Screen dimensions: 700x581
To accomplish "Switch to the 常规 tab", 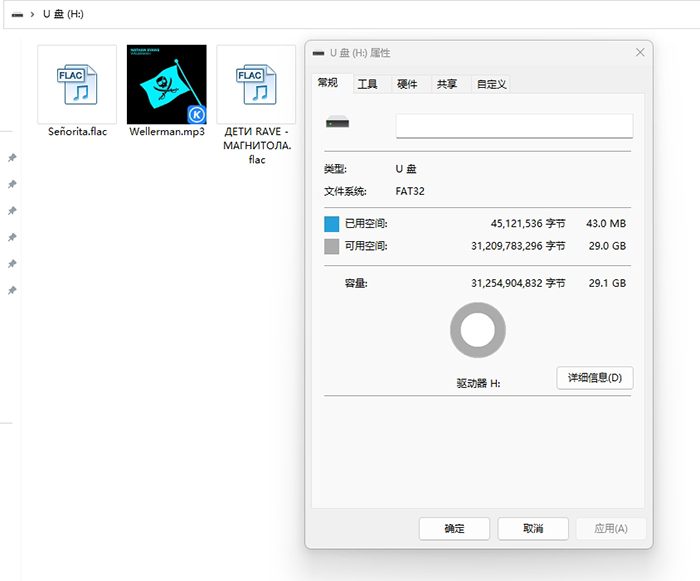I will 328,84.
